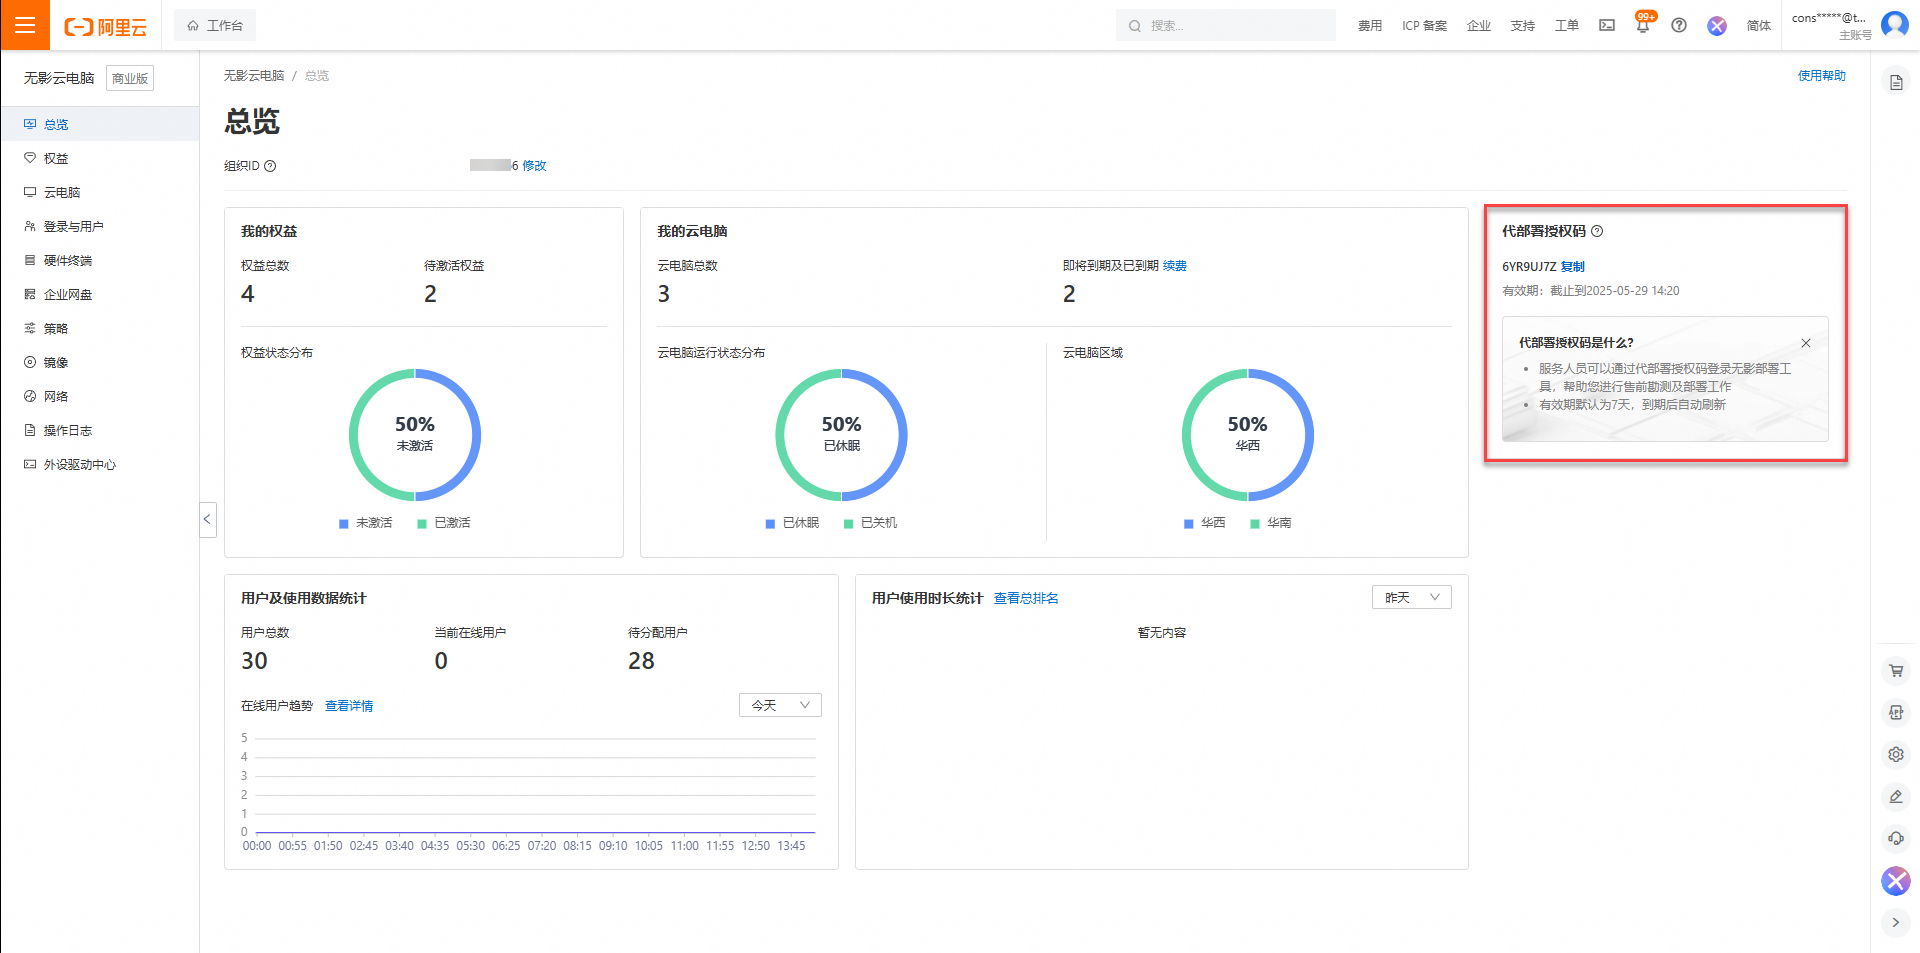Screen dimensions: 1920x953
Task: Open the Cloud Shell terminal icon
Action: point(1607,25)
